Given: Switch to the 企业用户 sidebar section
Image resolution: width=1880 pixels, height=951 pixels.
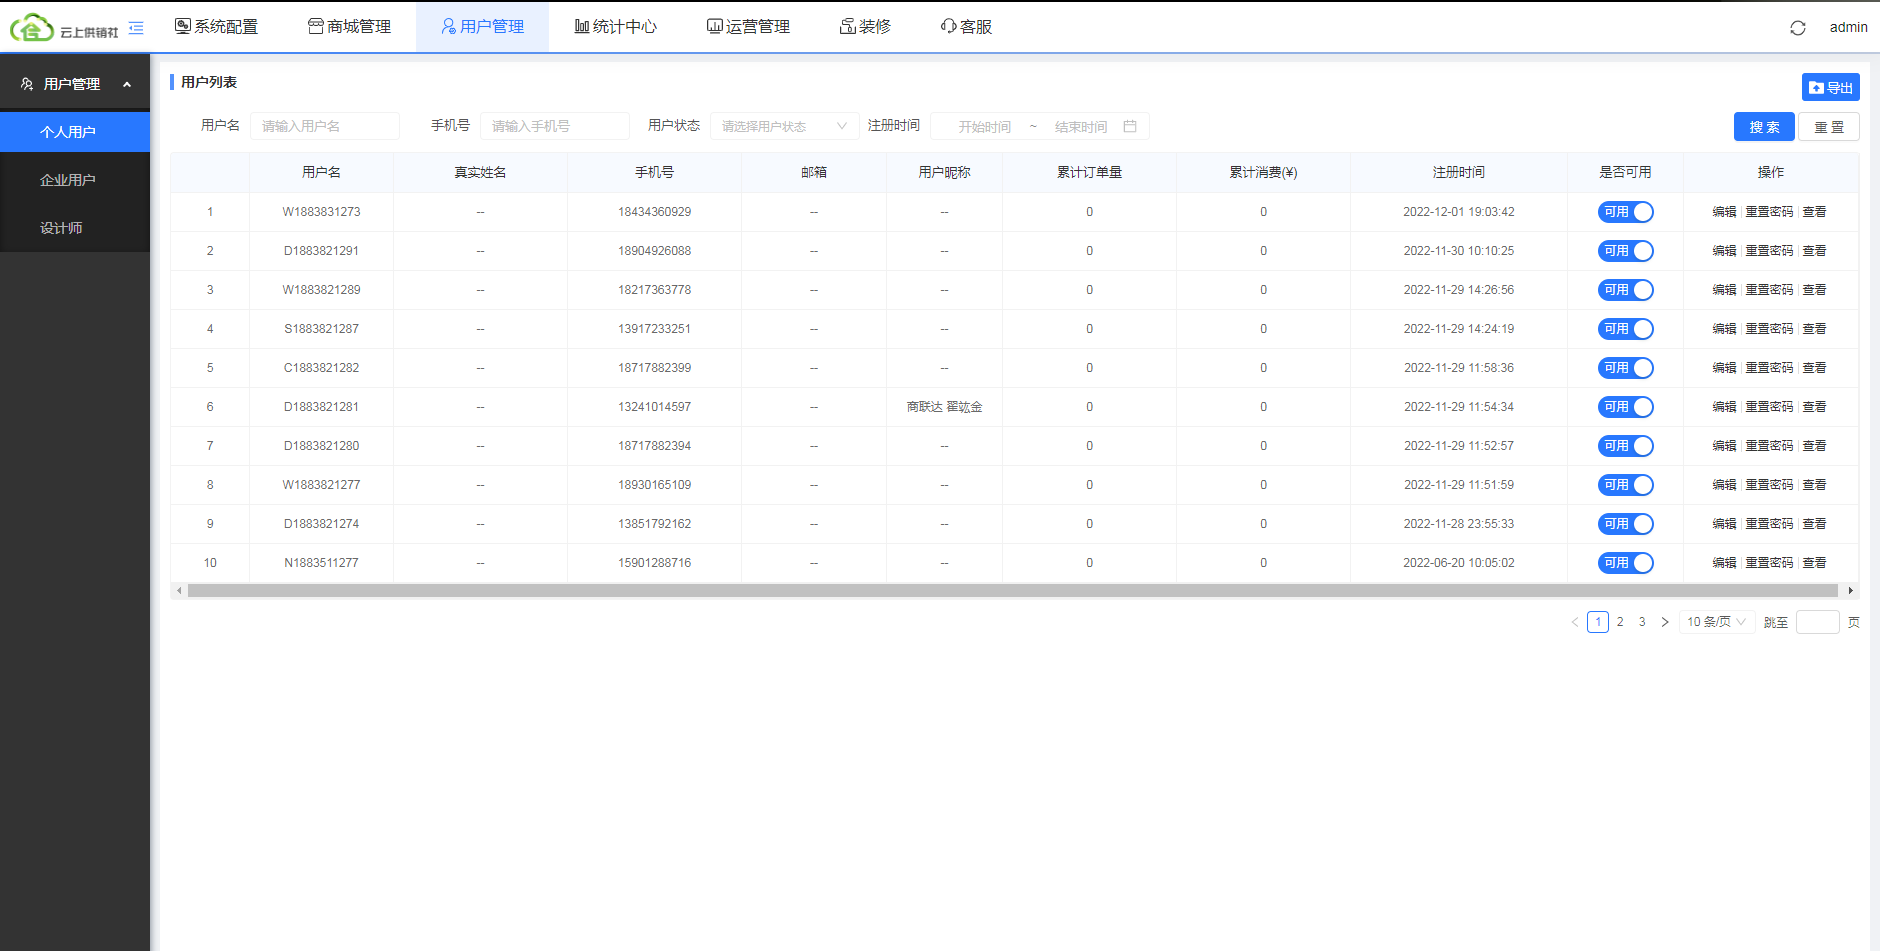Looking at the screenshot, I should [x=67, y=179].
